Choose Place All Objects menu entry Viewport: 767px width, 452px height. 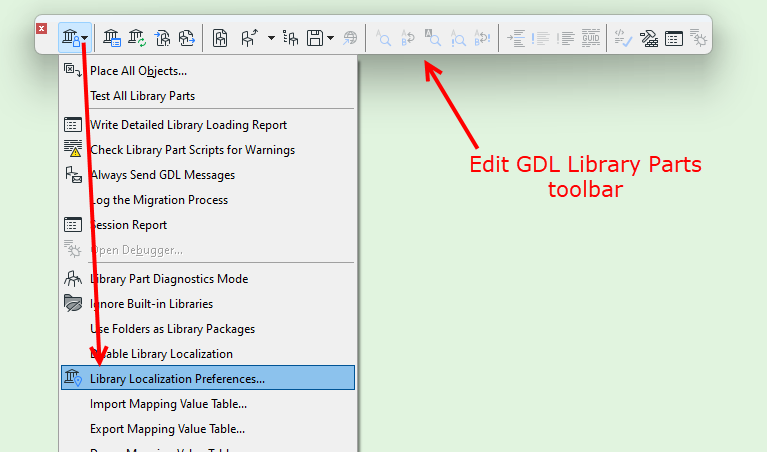(207, 71)
